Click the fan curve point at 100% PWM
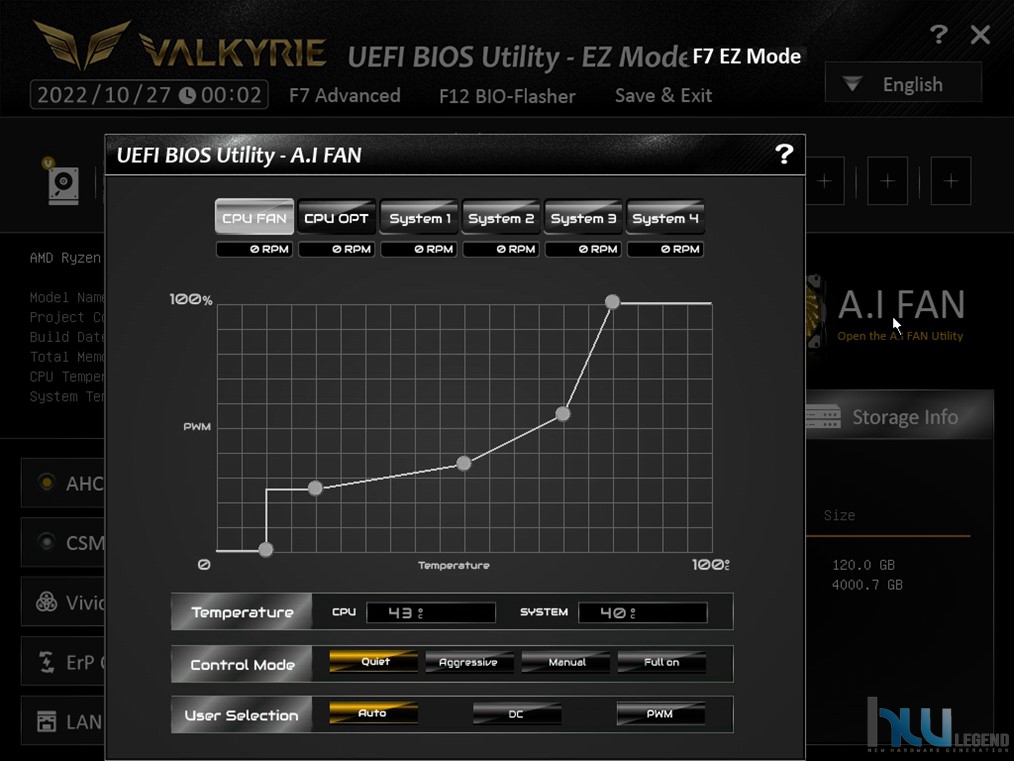Screen dimensions: 1014x761 612,302
